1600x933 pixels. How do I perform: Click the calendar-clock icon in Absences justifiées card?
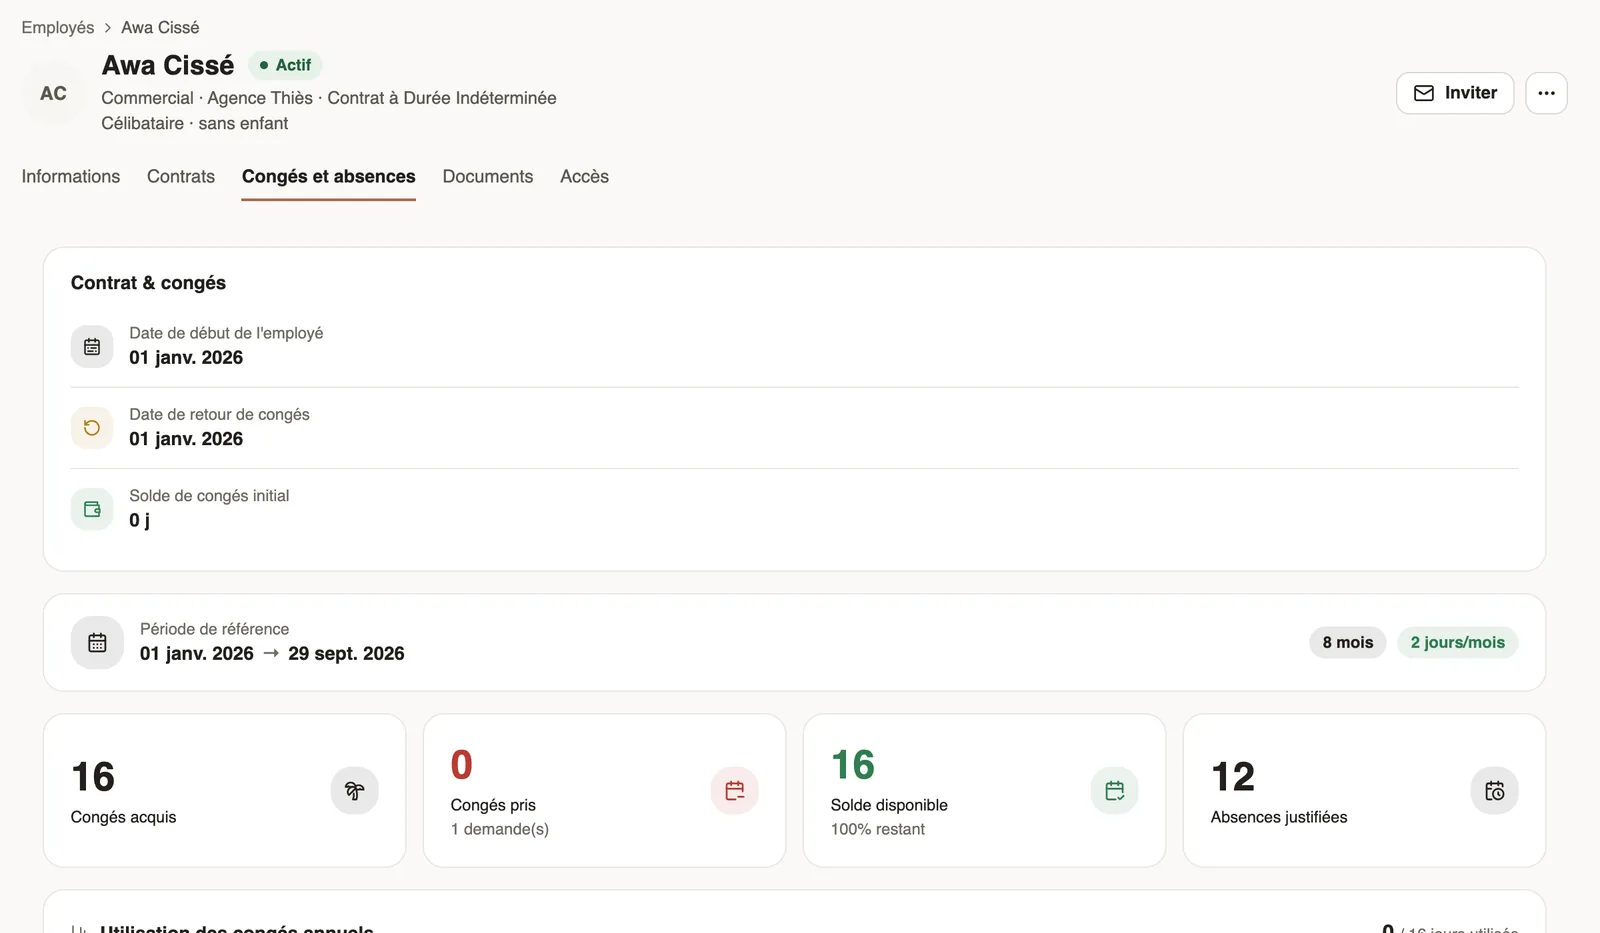[x=1494, y=791]
